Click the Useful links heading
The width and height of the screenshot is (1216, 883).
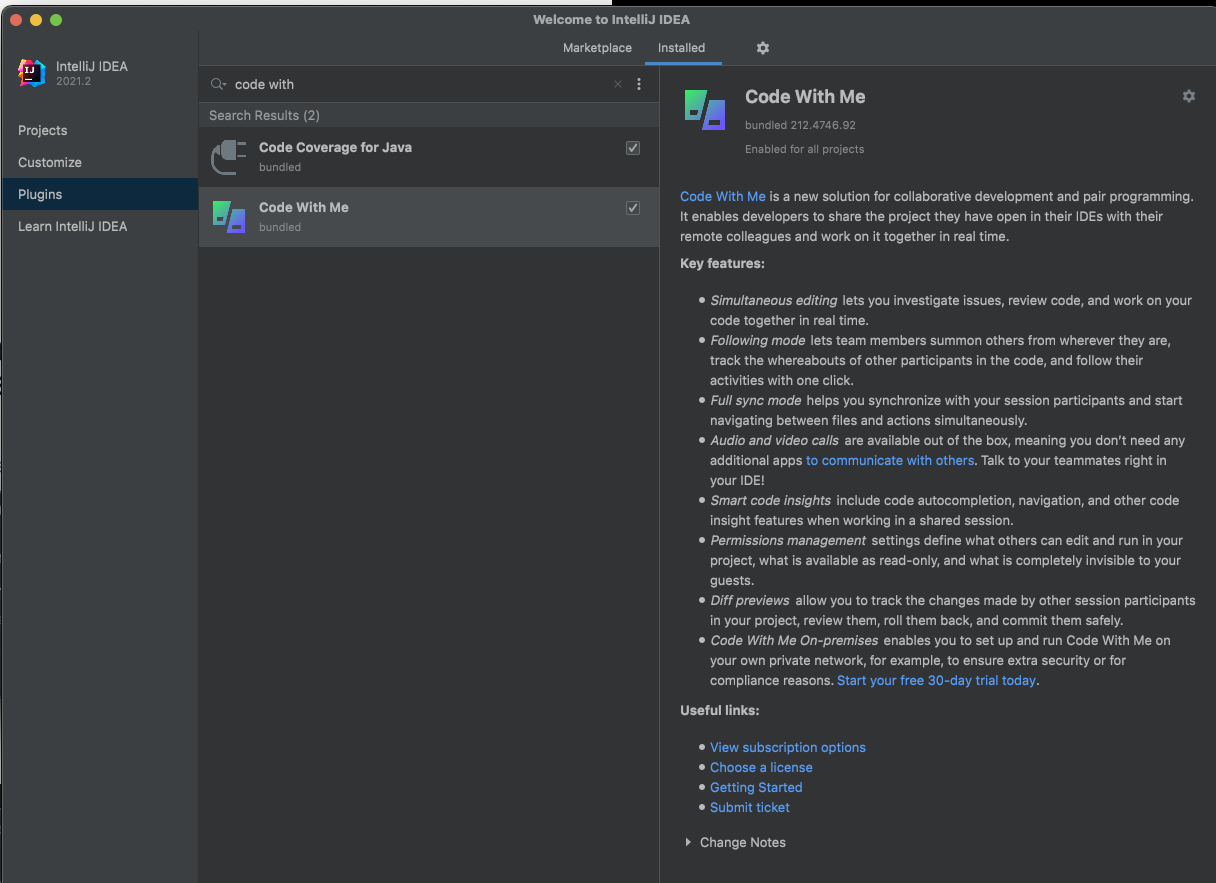tap(719, 710)
